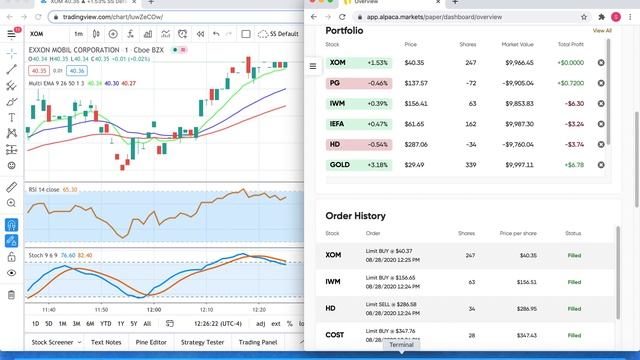Open SS Default cloud layout menu
Screen dimensions: 640x360
tap(278, 34)
